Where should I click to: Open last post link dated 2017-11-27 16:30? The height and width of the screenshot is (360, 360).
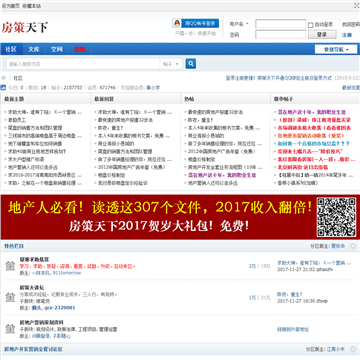pos(290,294)
